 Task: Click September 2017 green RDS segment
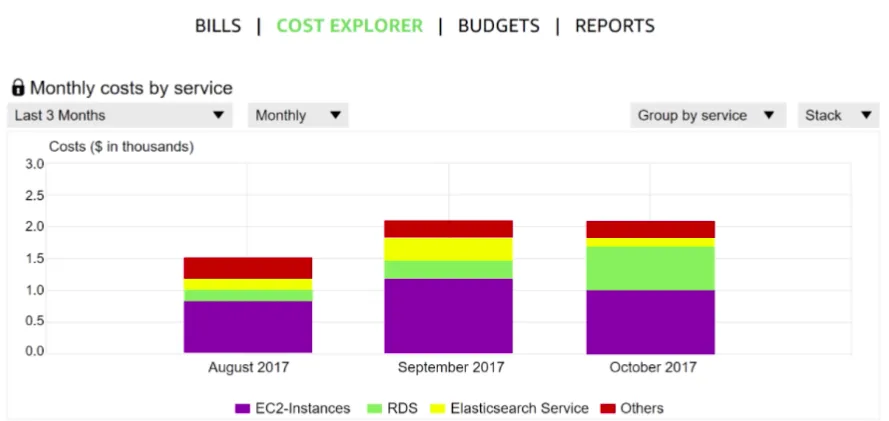448,270
